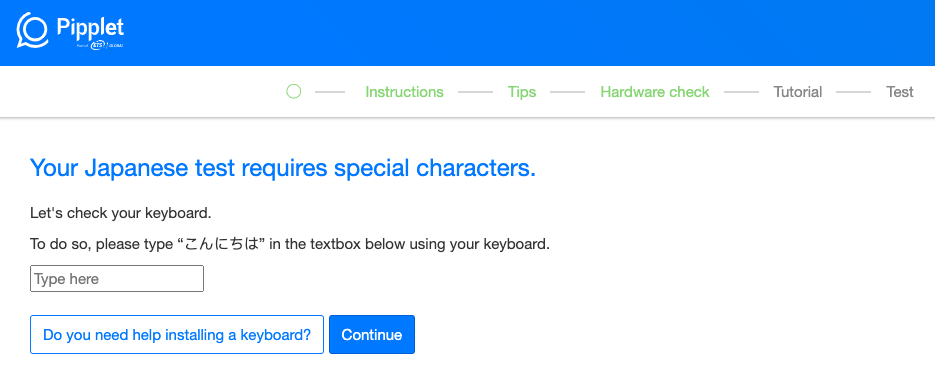Click the blue Continue button
Screen dimensions: 935x388
pyautogui.click(x=371, y=334)
